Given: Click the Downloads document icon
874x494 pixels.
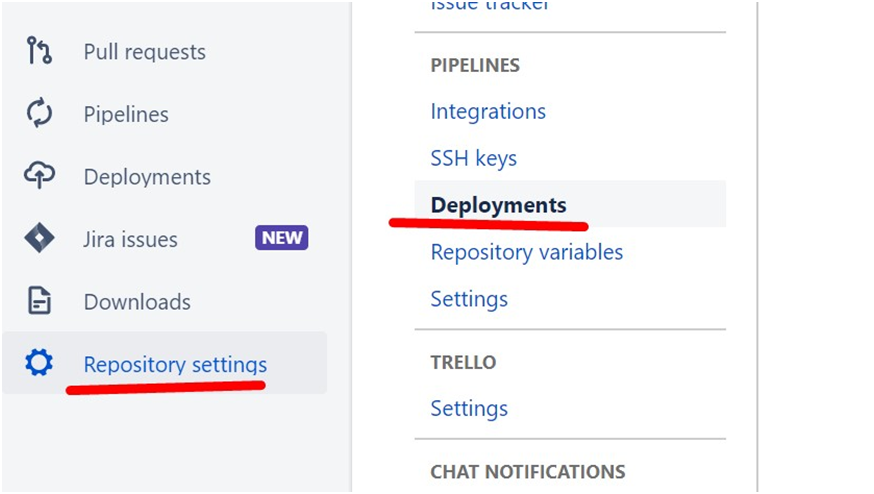Looking at the screenshot, I should [x=38, y=301].
